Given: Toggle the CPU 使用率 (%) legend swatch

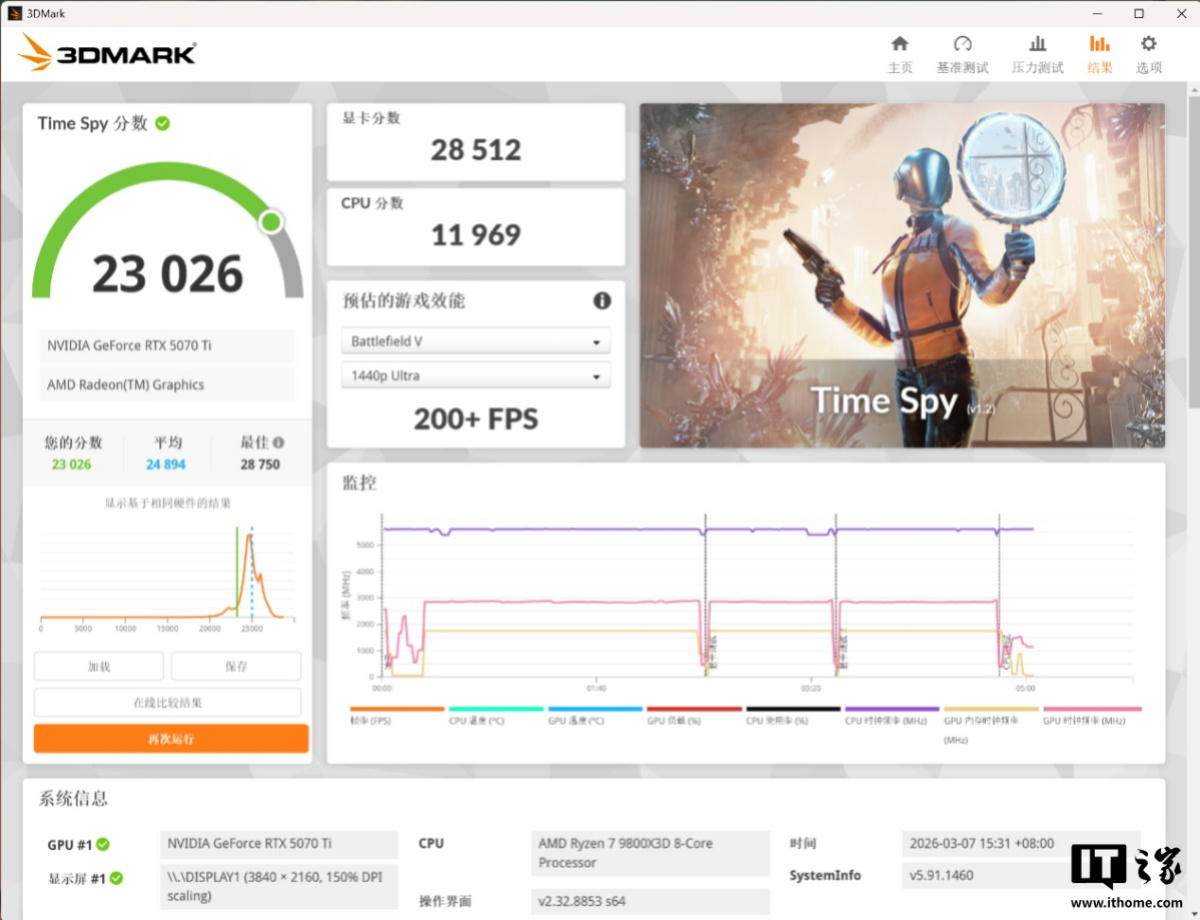Looking at the screenshot, I should tap(793, 708).
